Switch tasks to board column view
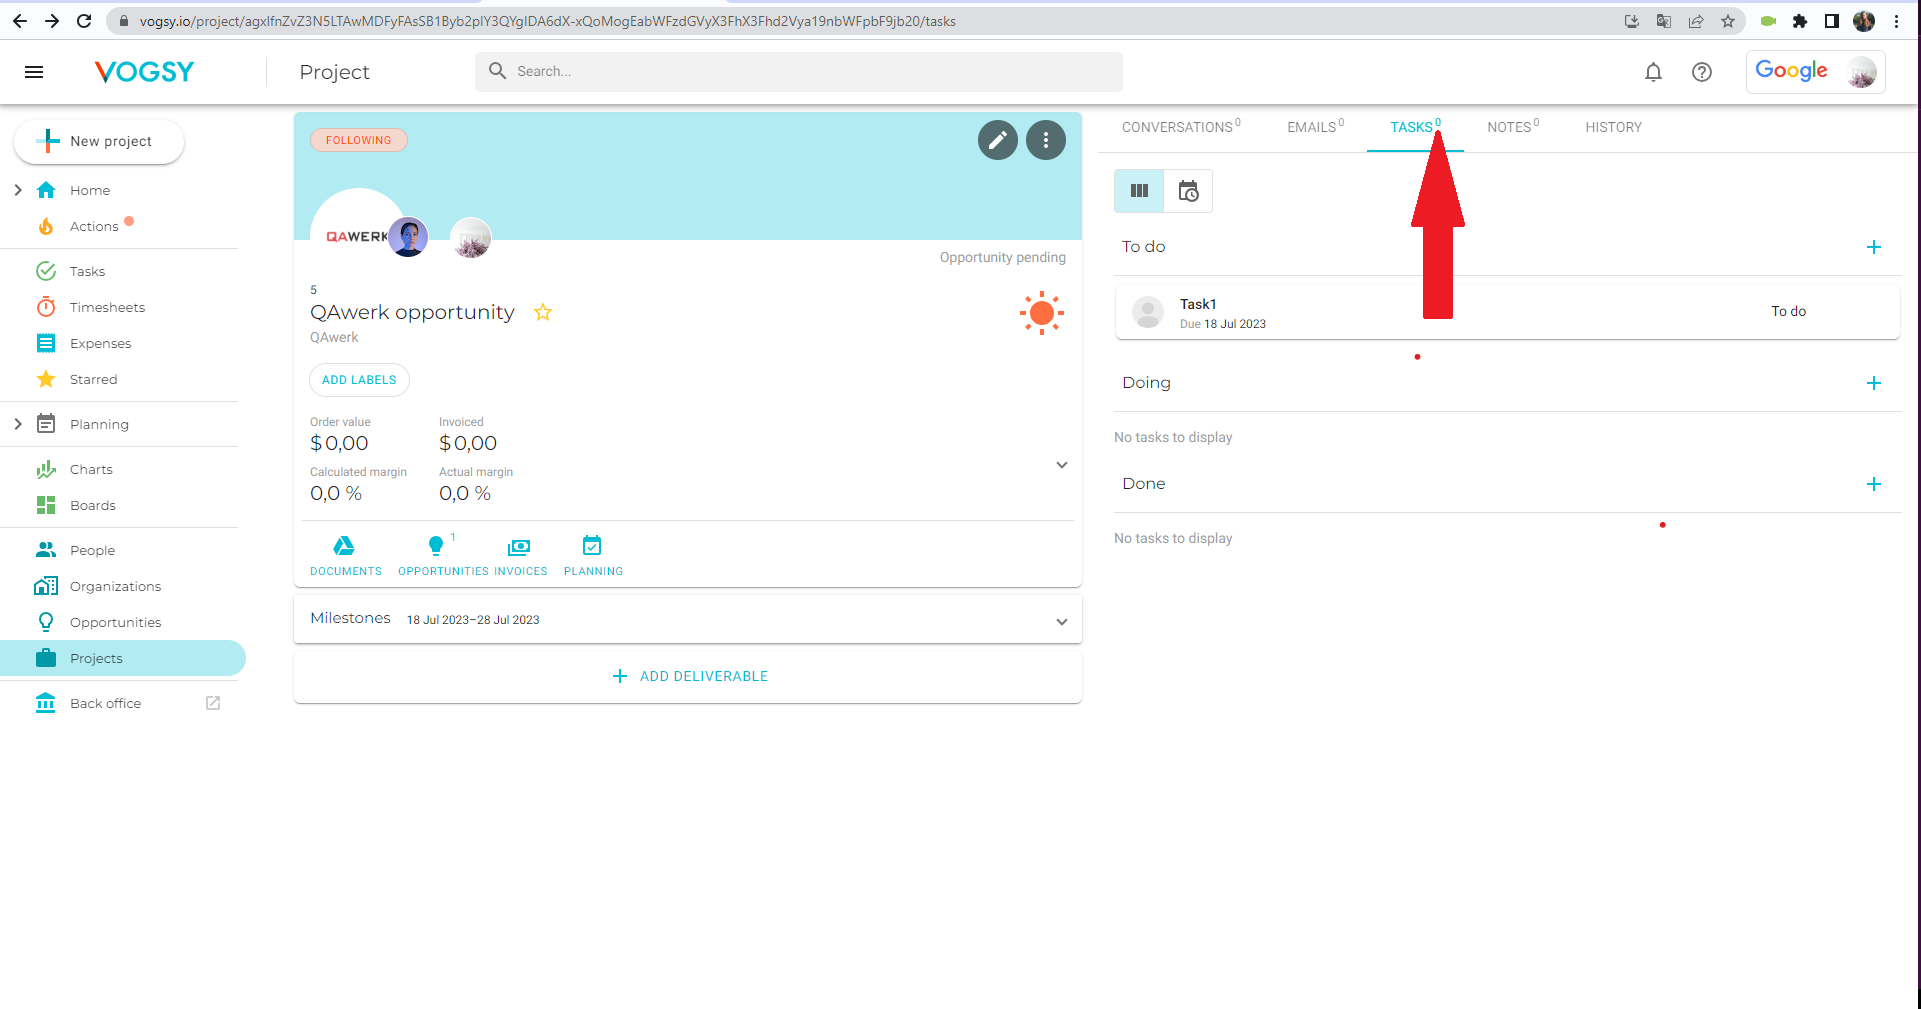The image size is (1921, 1009). coord(1139,191)
